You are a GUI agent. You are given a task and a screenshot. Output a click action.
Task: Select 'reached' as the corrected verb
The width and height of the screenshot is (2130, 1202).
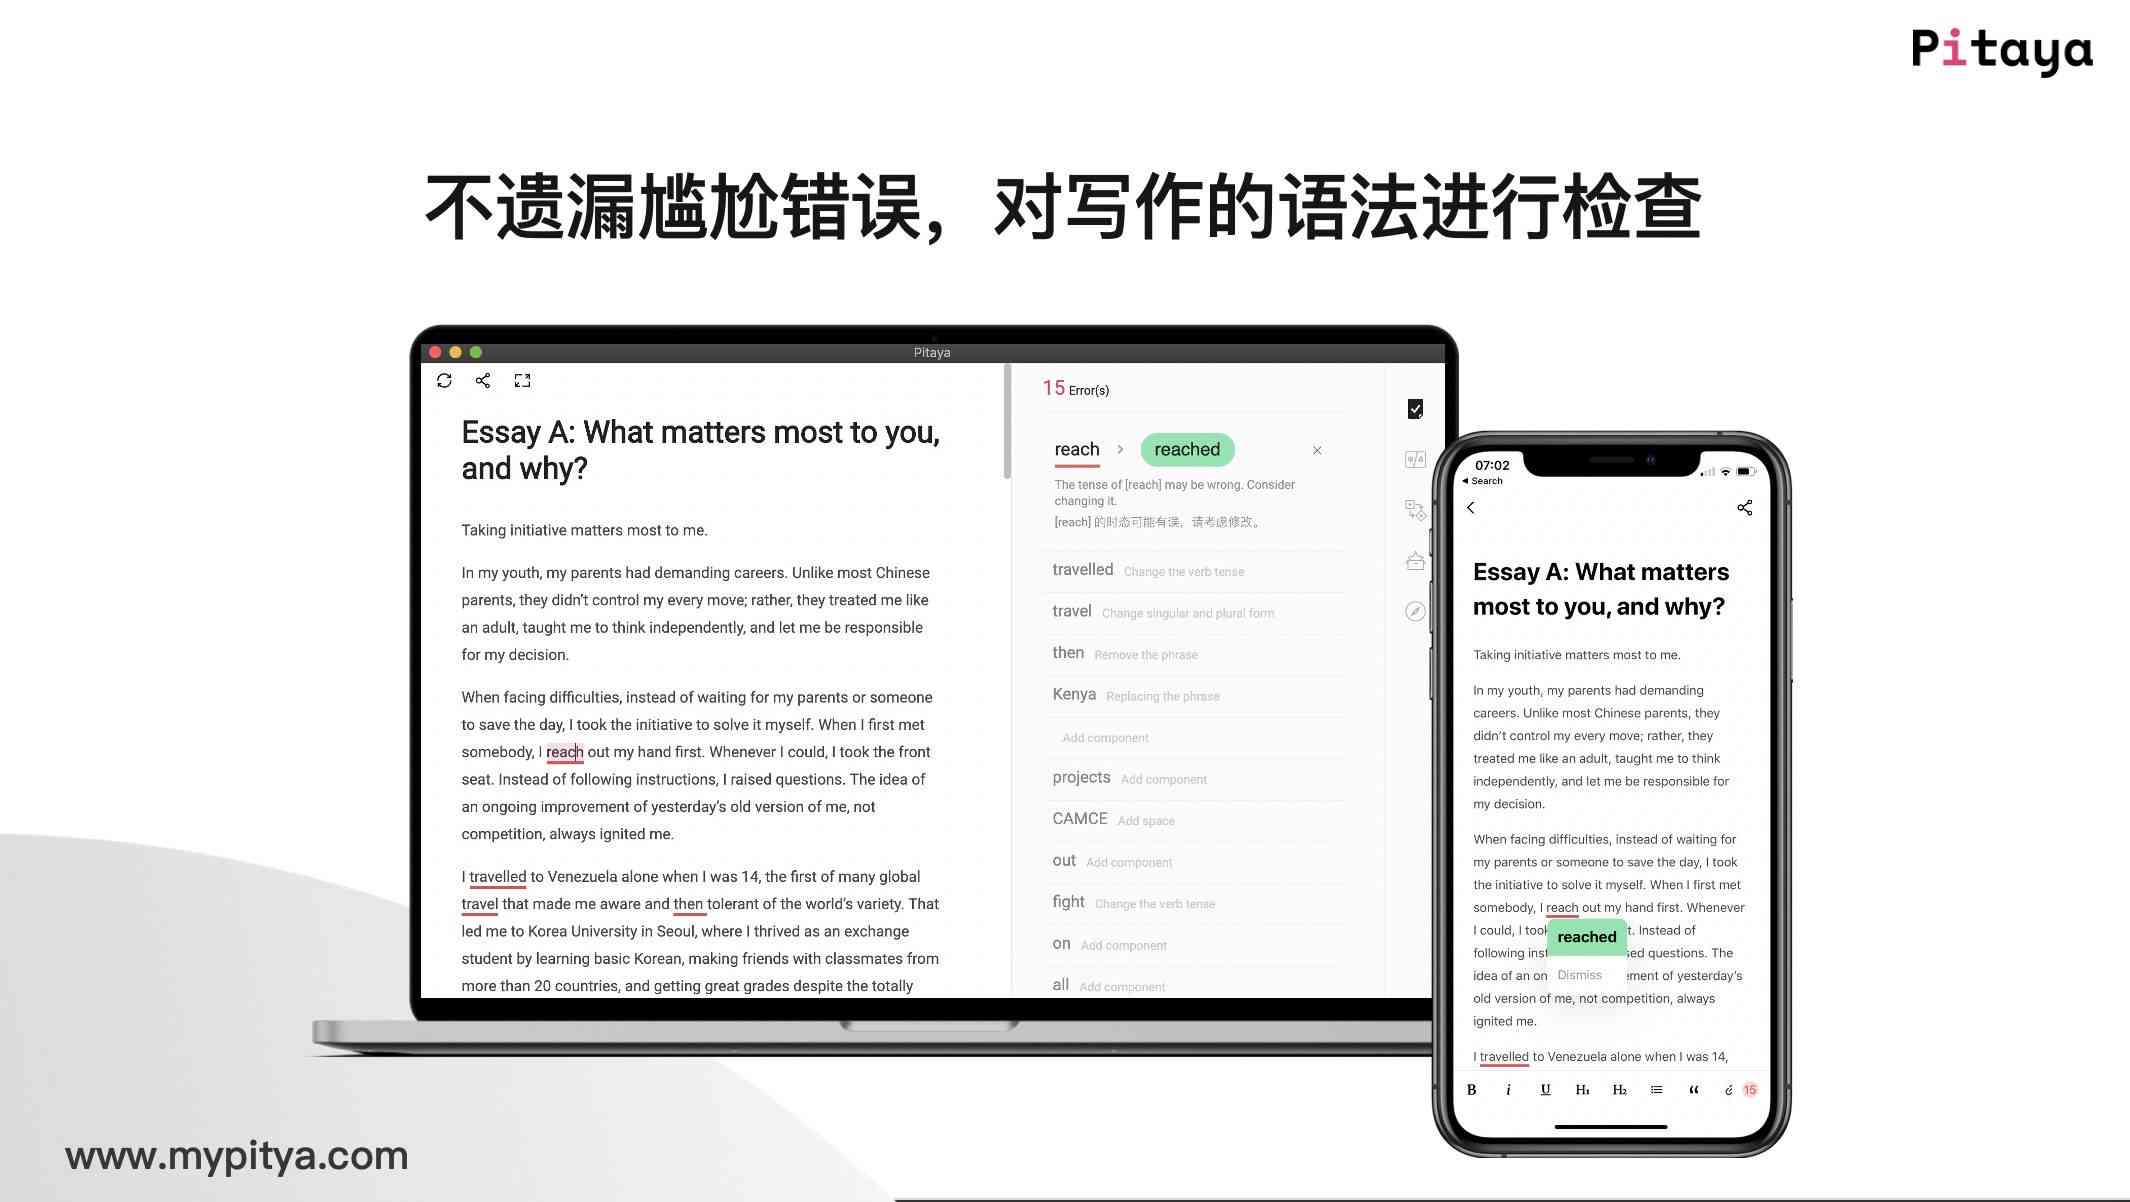tap(1186, 449)
